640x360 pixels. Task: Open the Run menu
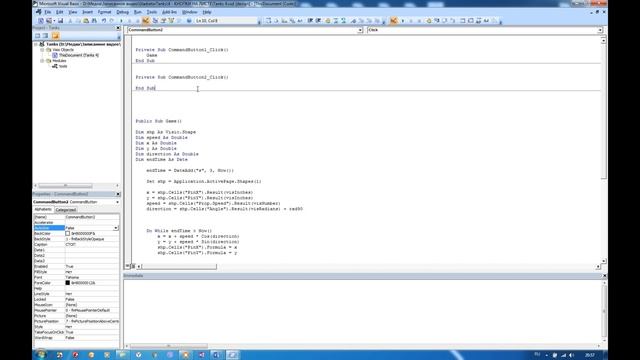coord(138,12)
